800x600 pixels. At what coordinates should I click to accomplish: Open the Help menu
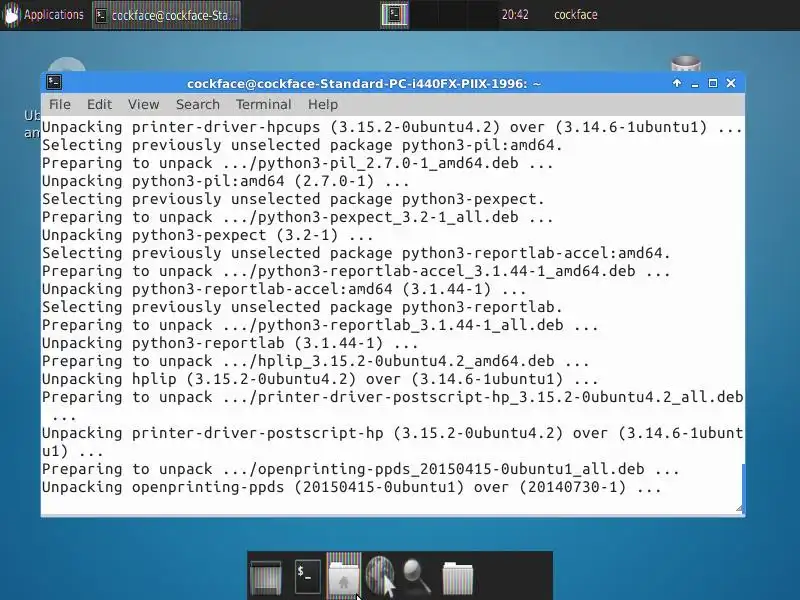[322, 105]
